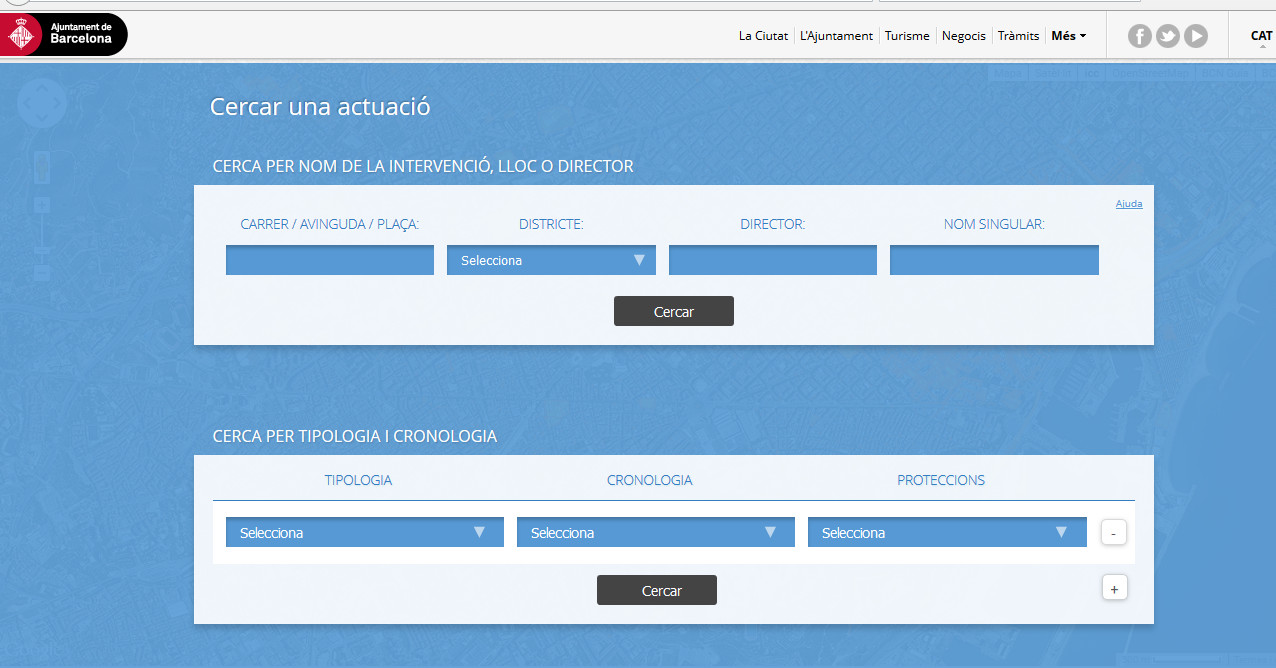Open the CAT language selector
1276x668 pixels.
pos(1261,36)
